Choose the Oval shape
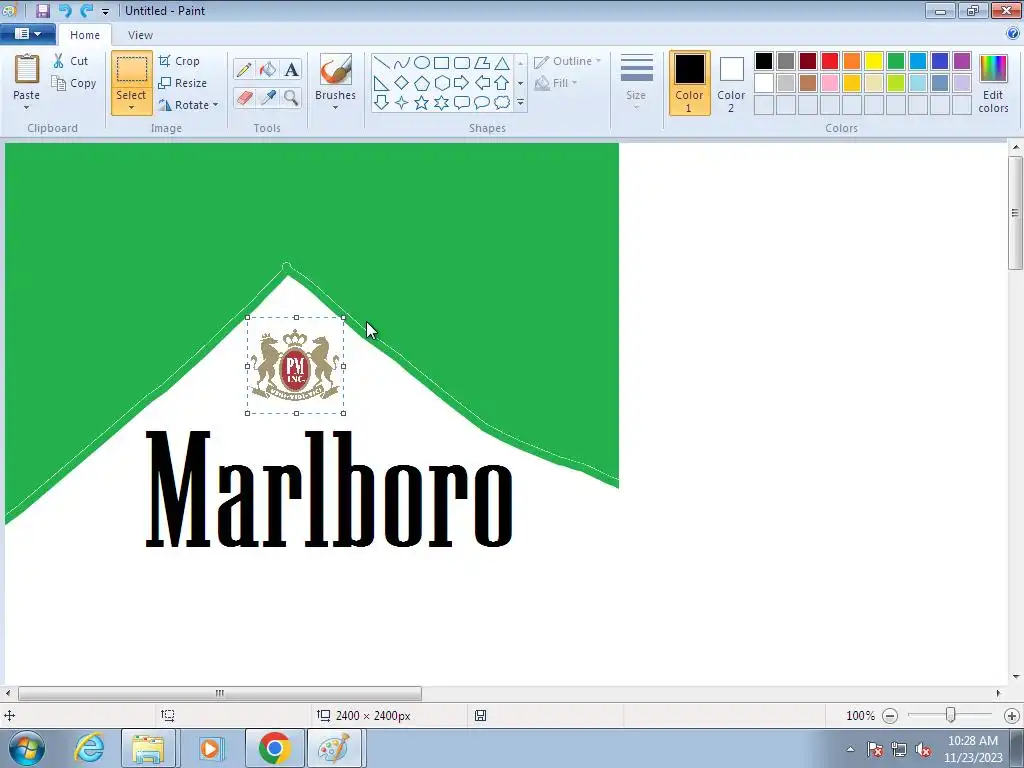This screenshot has height=768, width=1024. (422, 63)
